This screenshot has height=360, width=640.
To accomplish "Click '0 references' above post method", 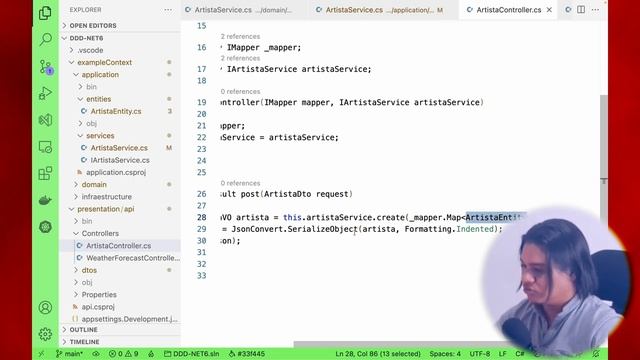I will (240, 183).
